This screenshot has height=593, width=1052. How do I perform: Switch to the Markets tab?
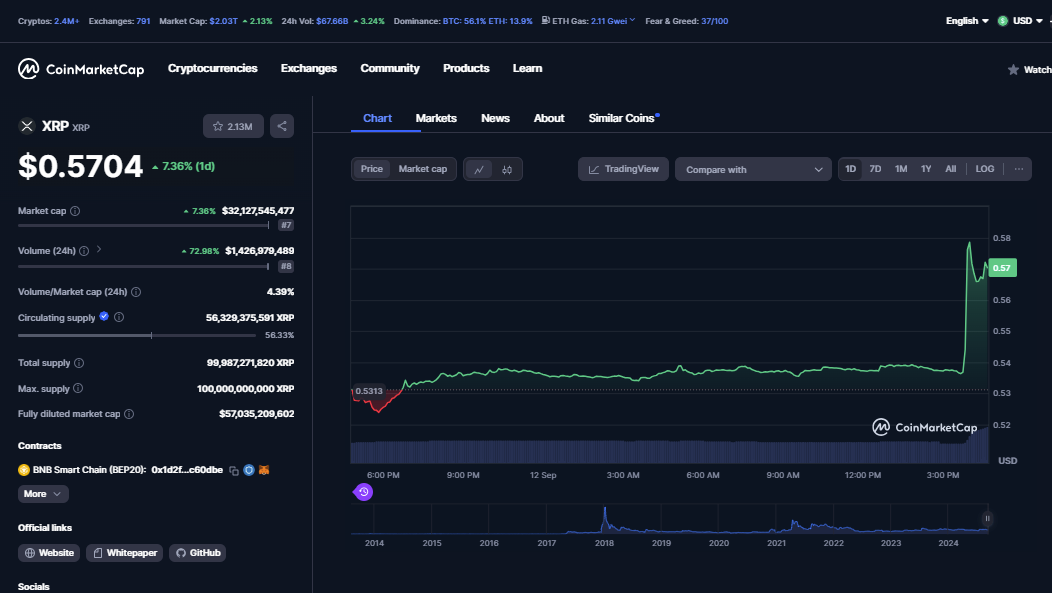(x=436, y=118)
